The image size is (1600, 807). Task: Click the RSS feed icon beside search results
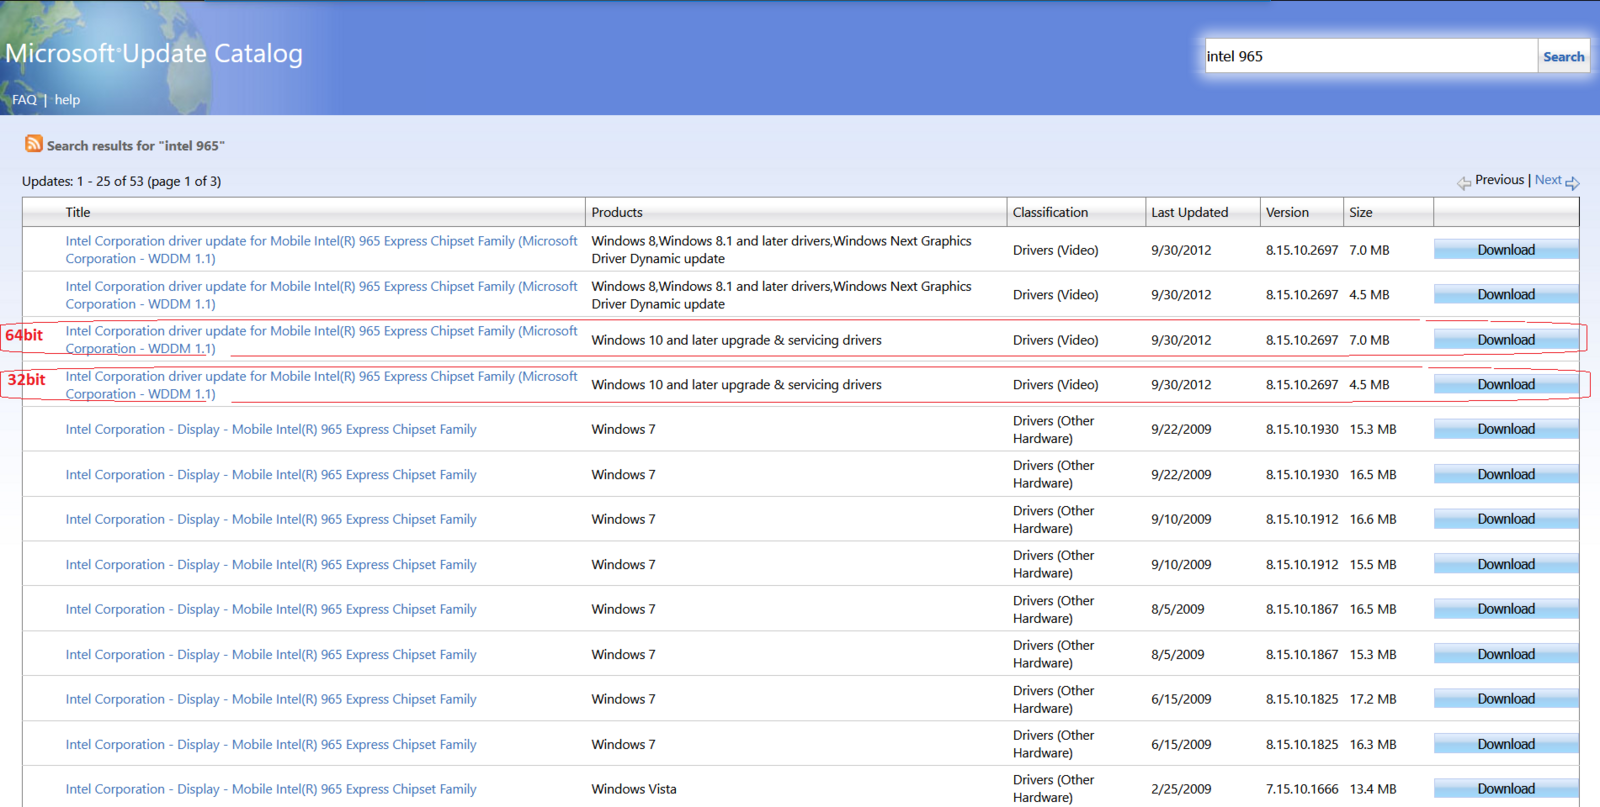[34, 144]
